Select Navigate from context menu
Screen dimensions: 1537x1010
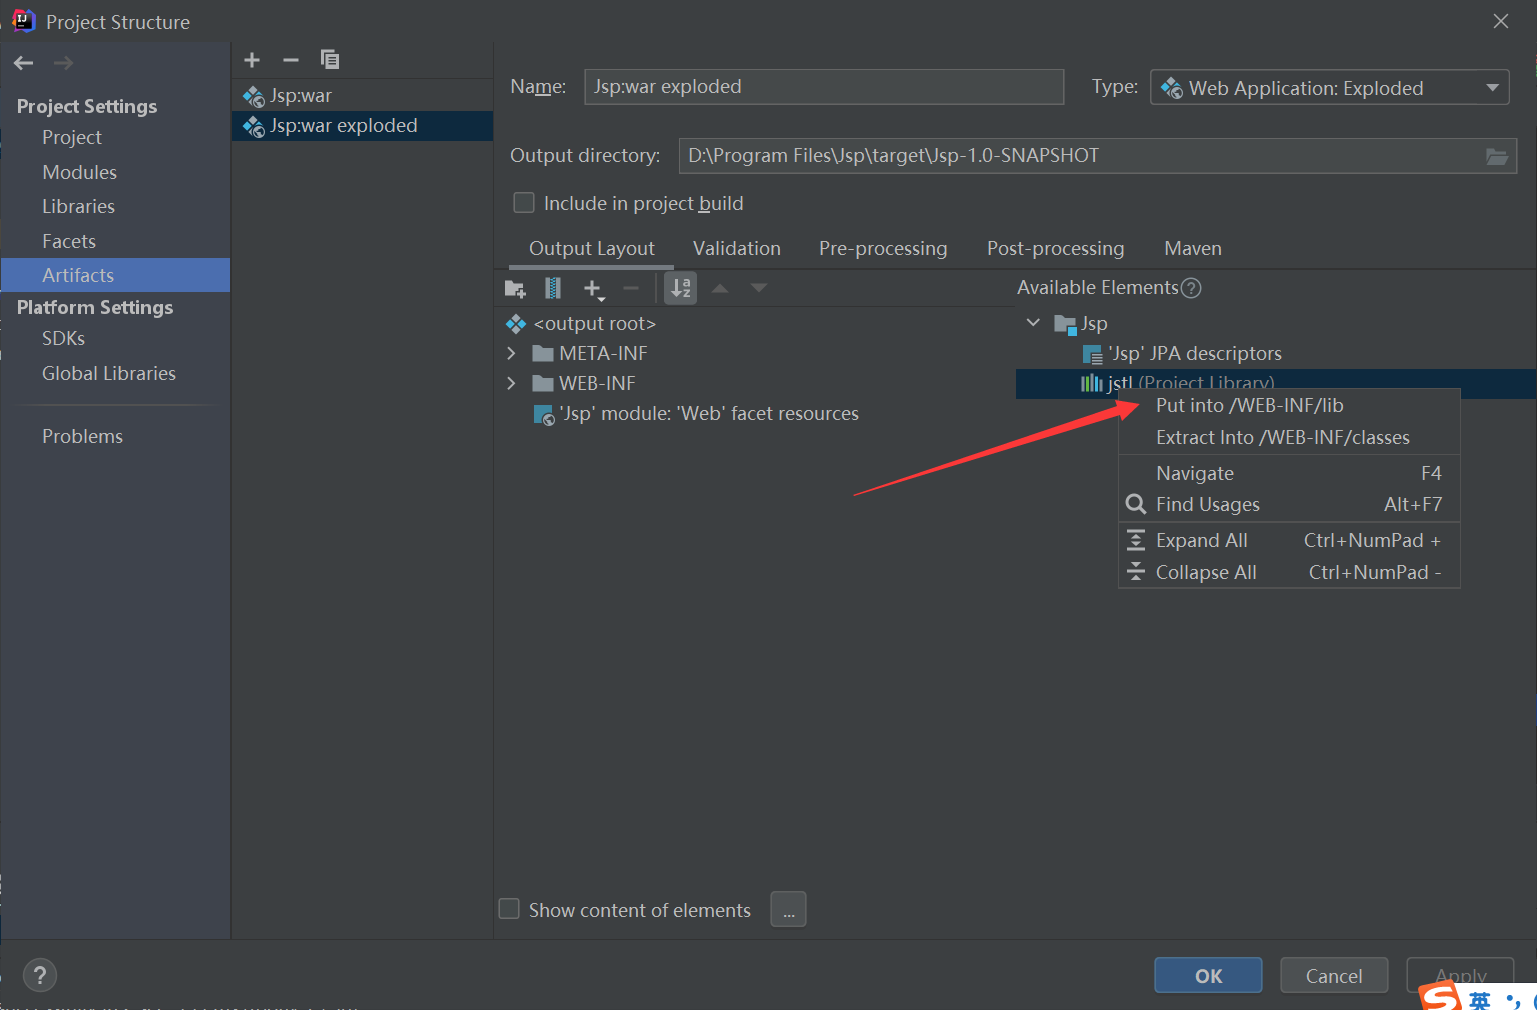click(x=1289, y=473)
